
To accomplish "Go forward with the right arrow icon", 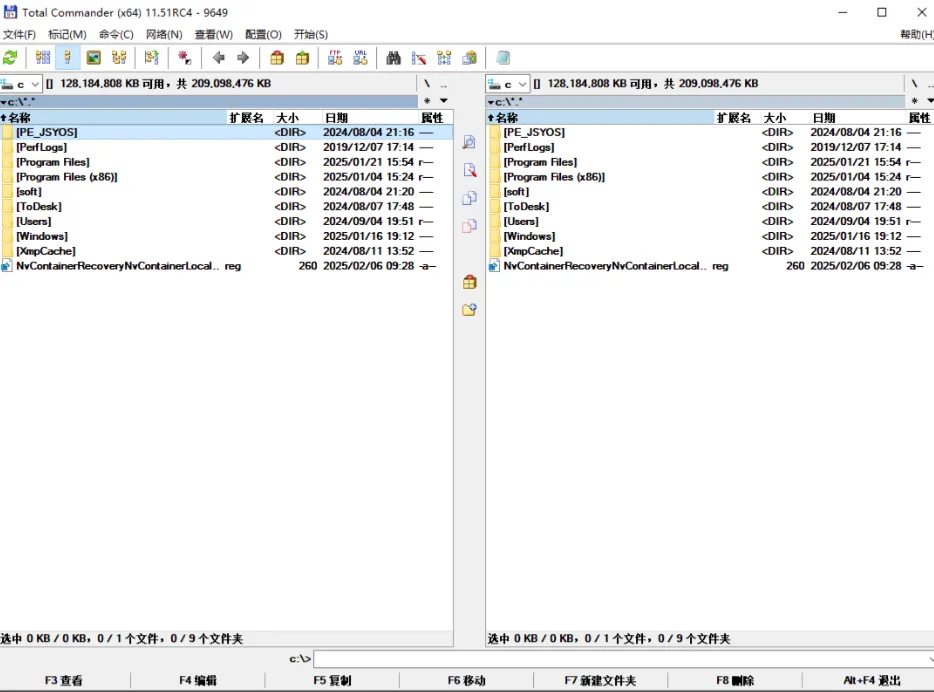I will click(x=243, y=58).
